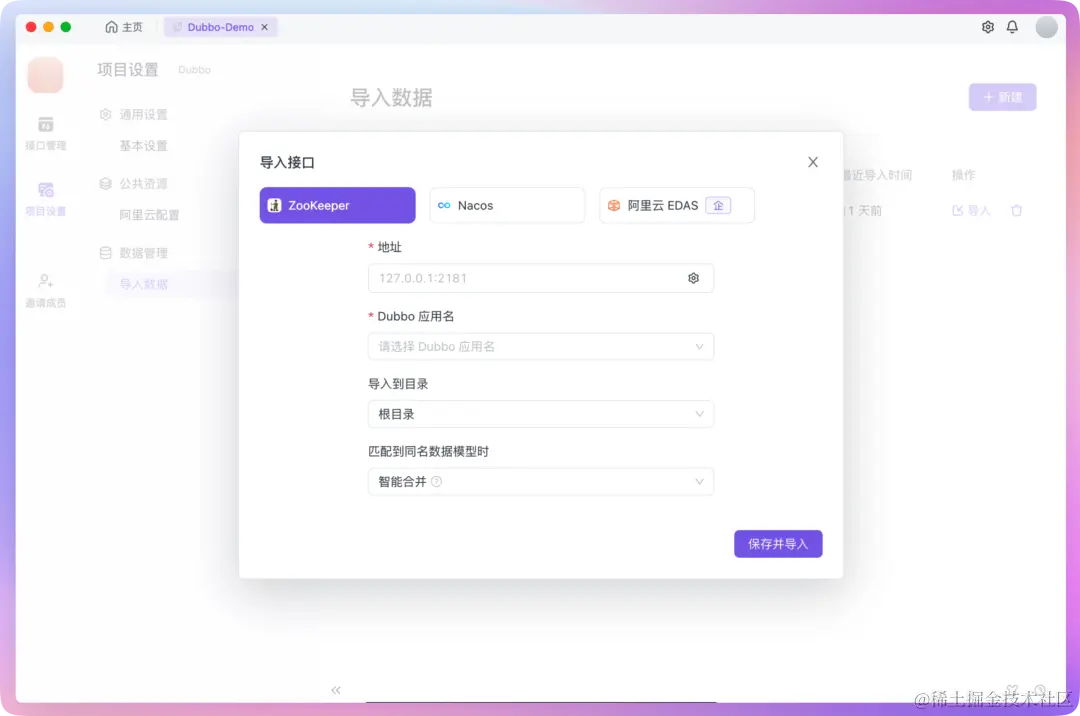Select the 项目设置 sidebar icon
Screen dimensions: 1080x716
tap(45, 195)
